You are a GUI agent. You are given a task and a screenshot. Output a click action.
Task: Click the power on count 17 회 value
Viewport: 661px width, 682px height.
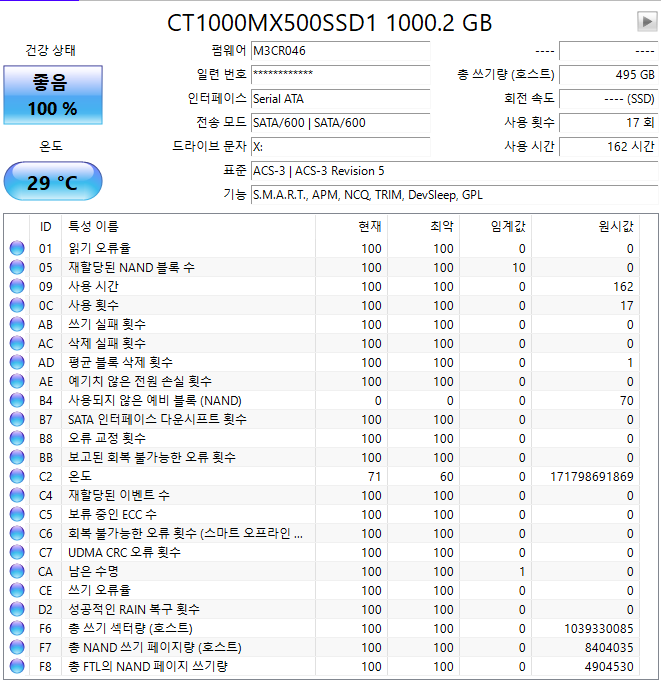click(608, 123)
